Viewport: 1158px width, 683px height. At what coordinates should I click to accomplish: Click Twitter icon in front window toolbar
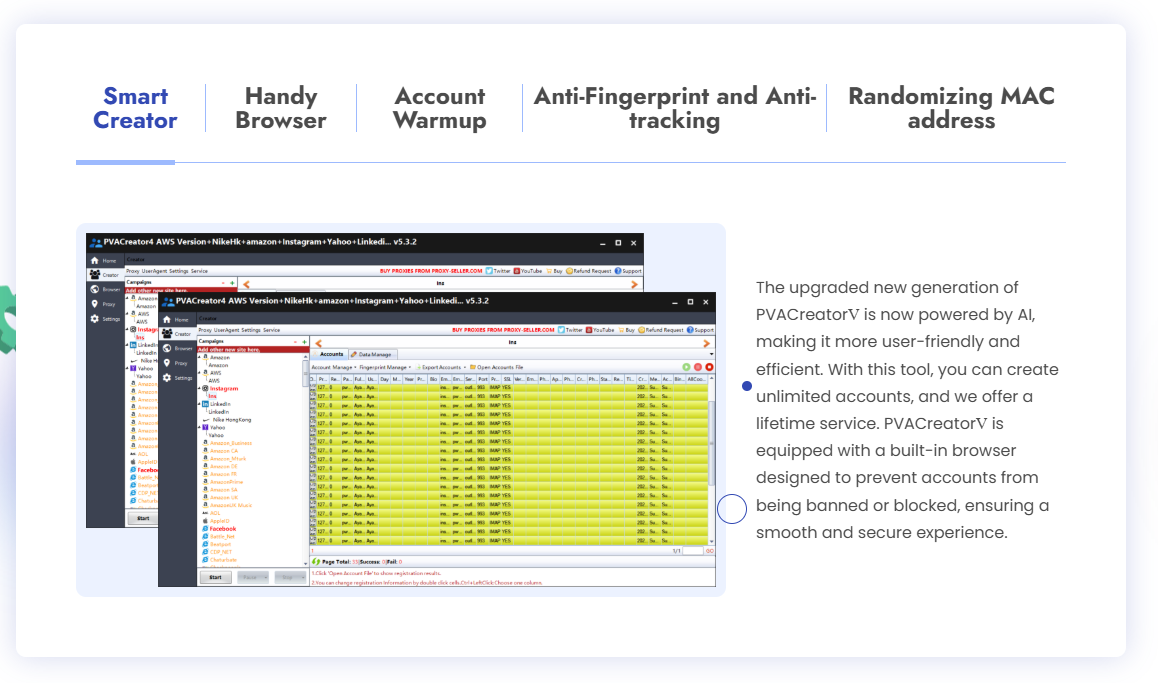[561, 330]
